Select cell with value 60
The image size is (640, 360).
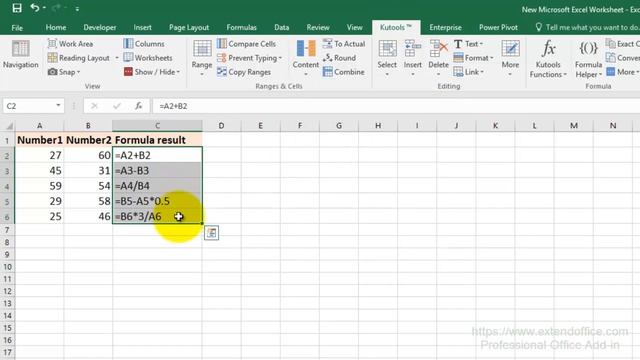click(x=88, y=155)
